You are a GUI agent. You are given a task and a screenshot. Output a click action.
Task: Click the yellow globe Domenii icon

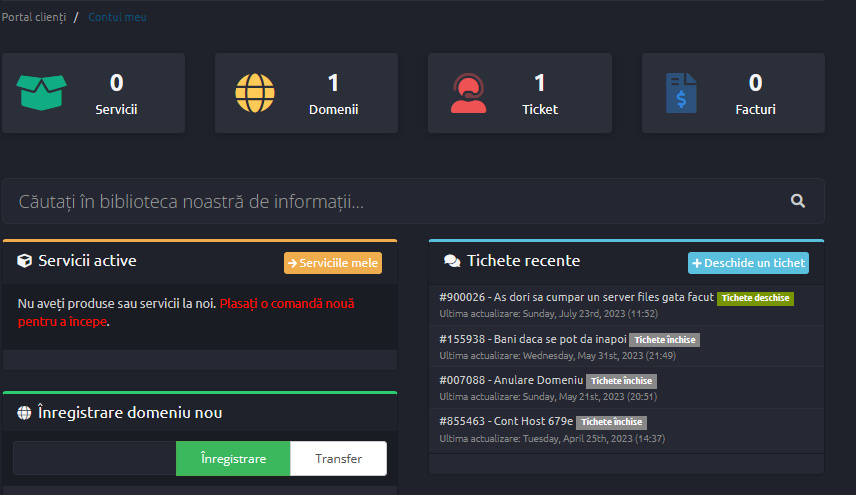click(255, 93)
